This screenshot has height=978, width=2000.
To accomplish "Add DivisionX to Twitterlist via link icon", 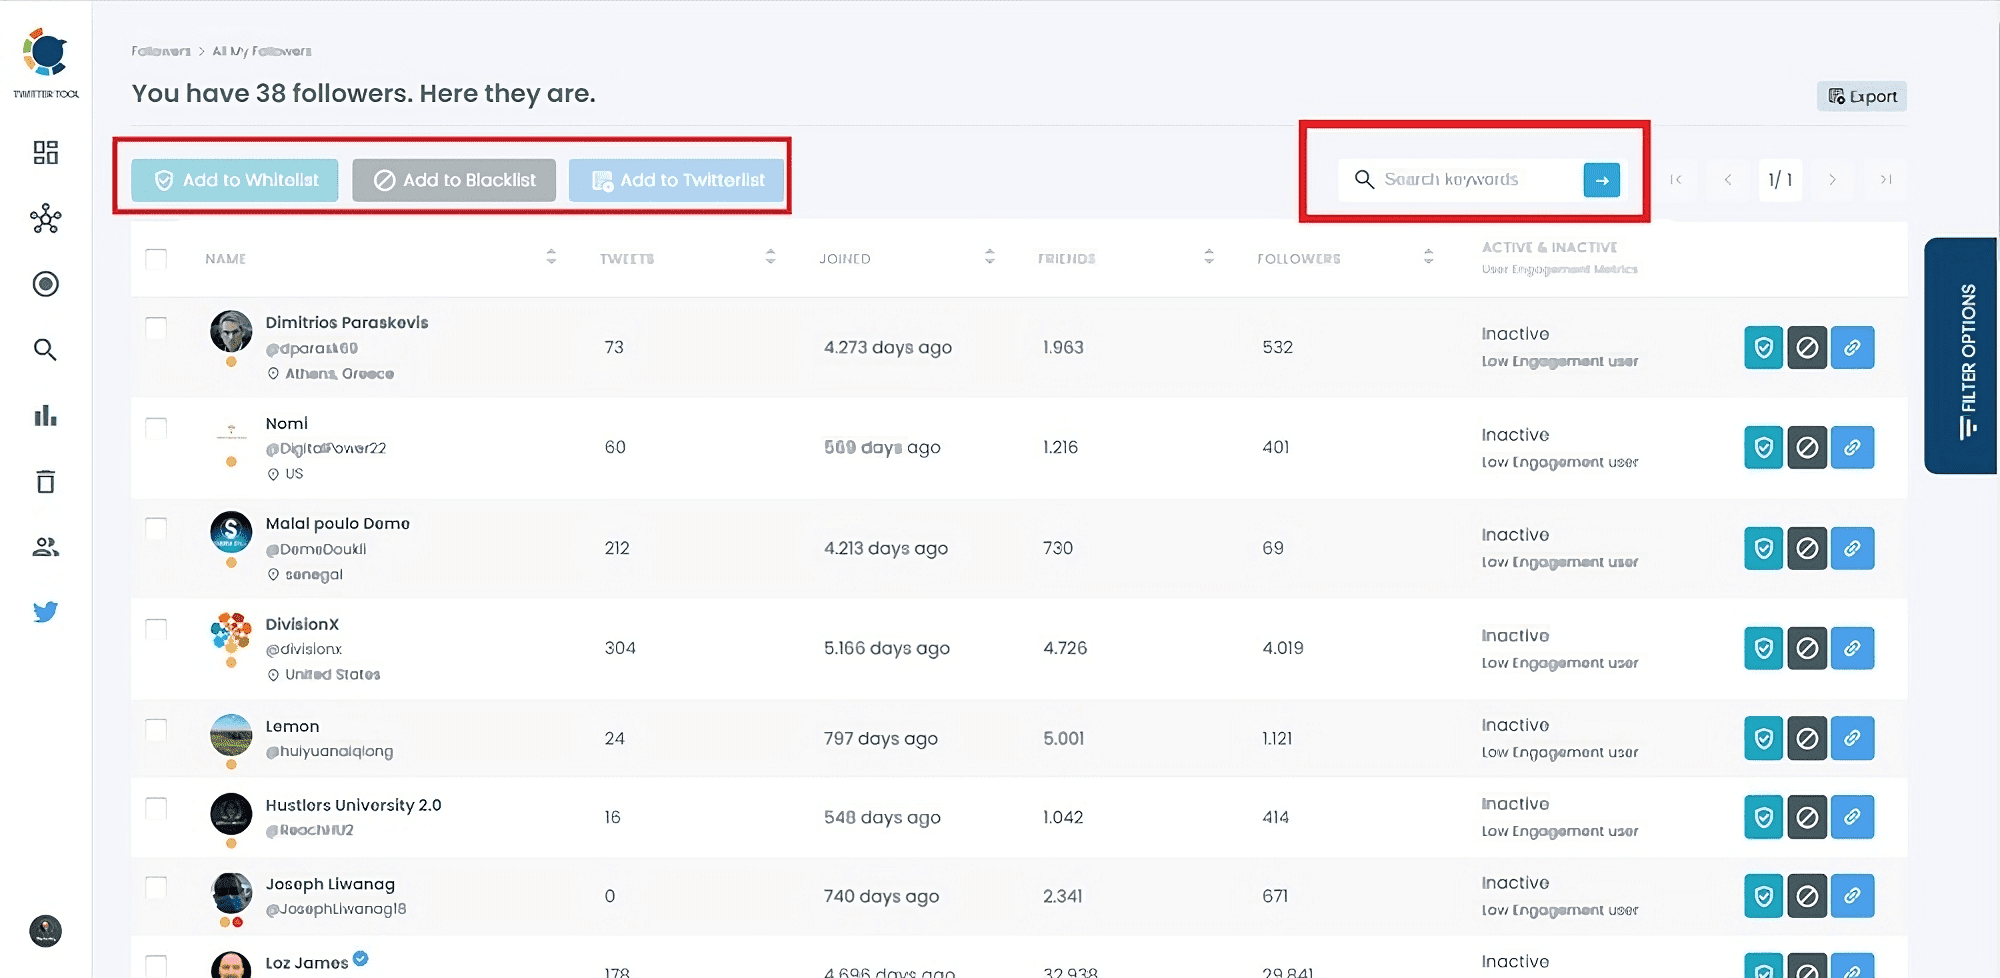I will point(1853,648).
